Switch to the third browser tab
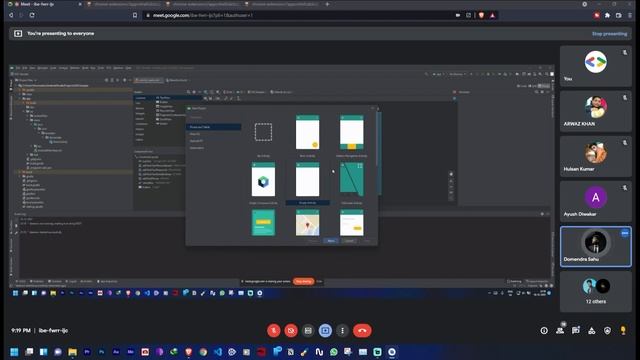 click(202, 4)
